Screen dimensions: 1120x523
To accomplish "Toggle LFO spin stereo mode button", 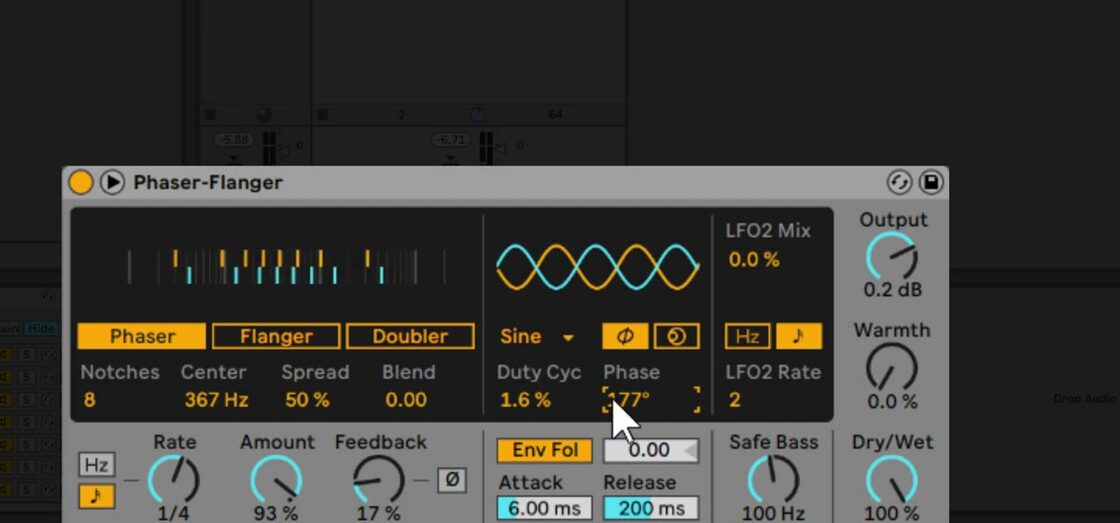I will (x=676, y=337).
